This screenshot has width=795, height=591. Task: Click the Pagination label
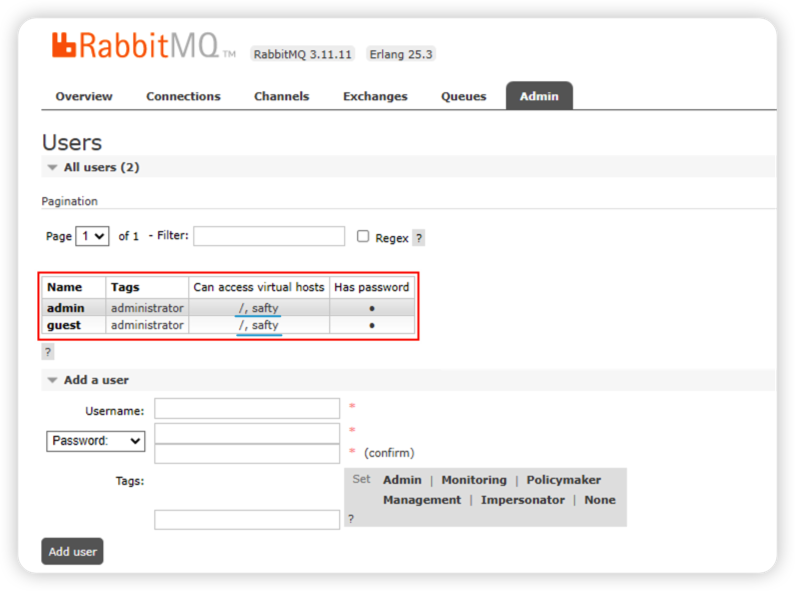pyautogui.click(x=69, y=201)
